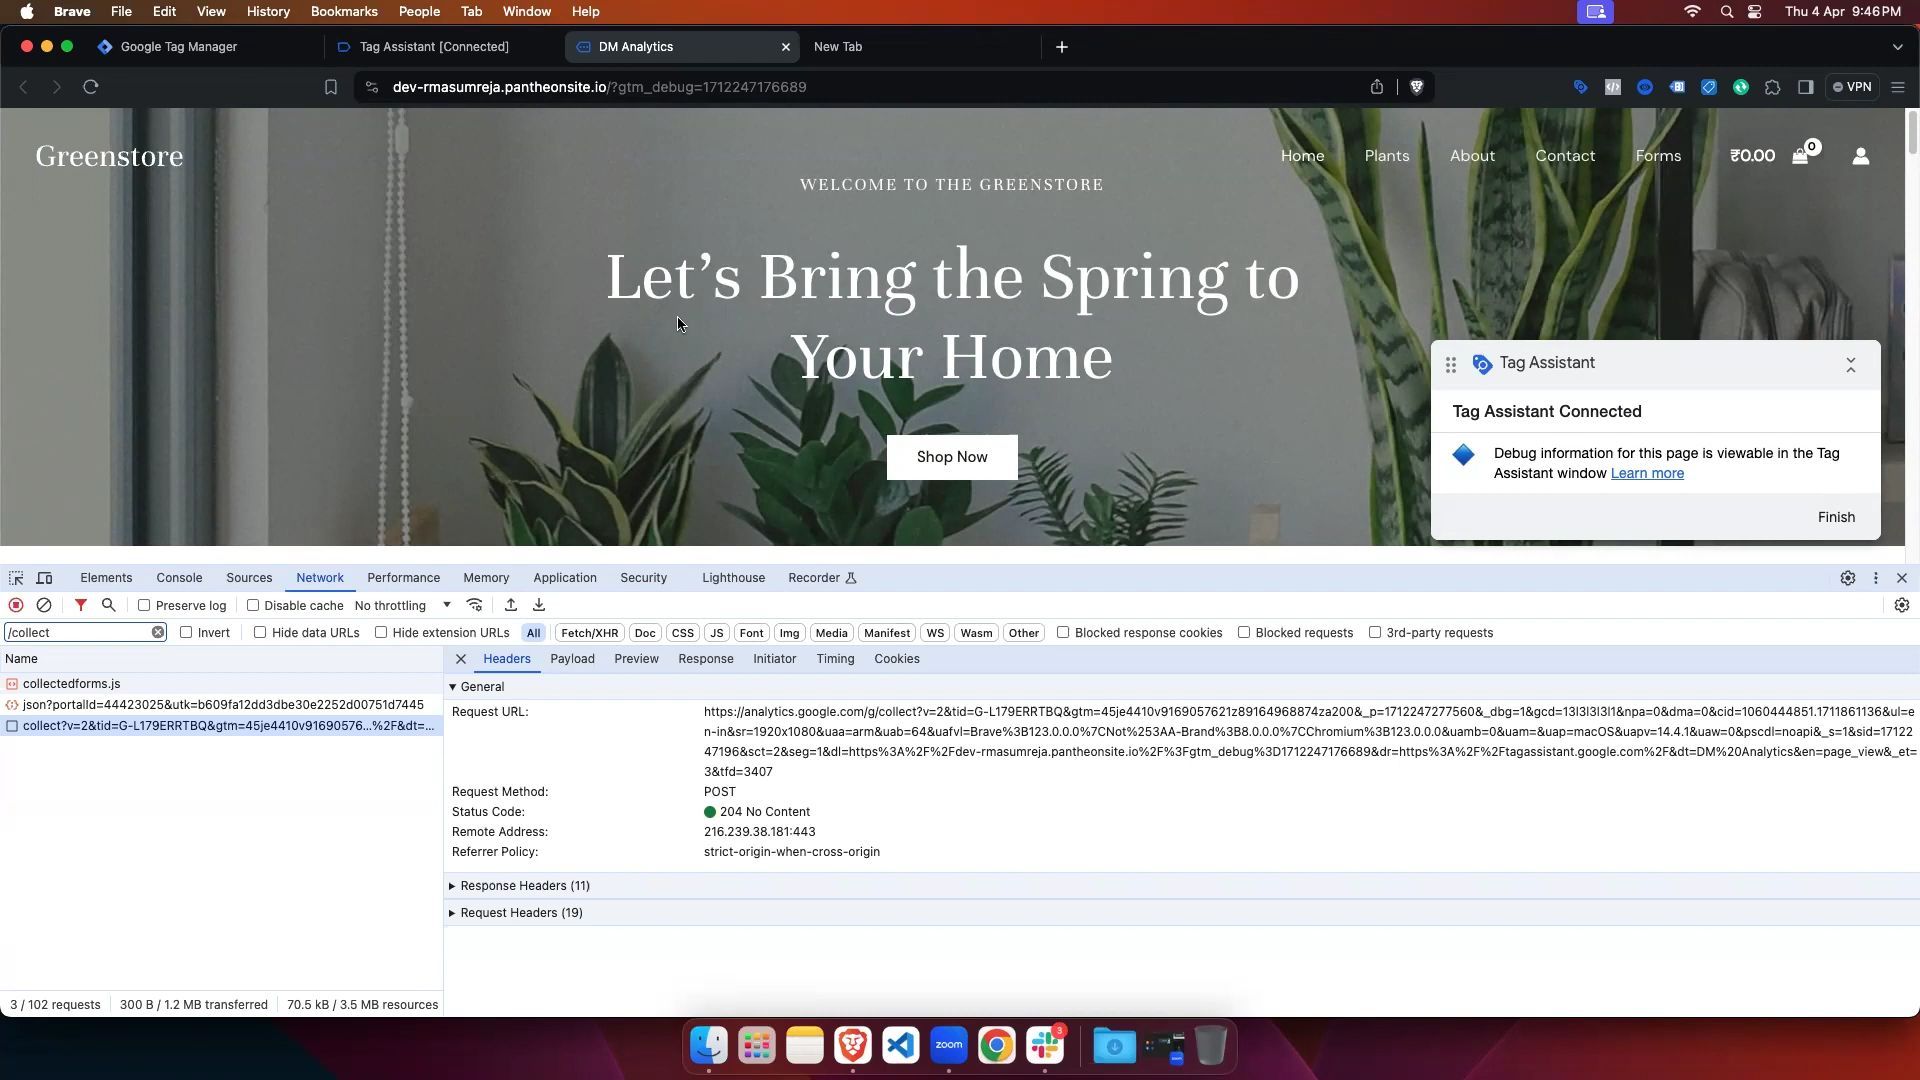This screenshot has height=1080, width=1920.
Task: Enable the Preserve log checkbox
Action: pyautogui.click(x=144, y=605)
